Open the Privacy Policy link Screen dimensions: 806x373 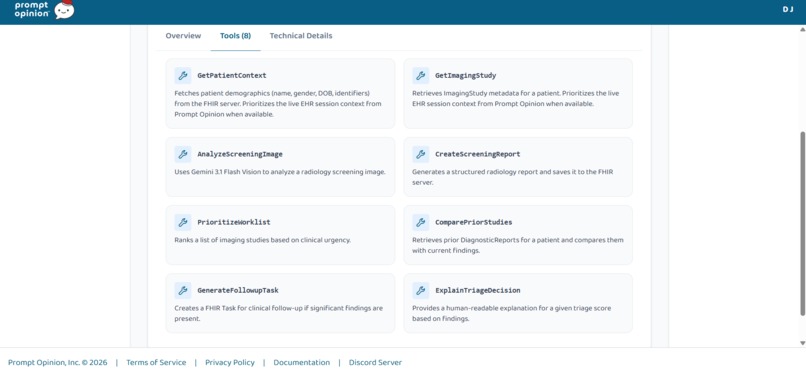pos(230,363)
